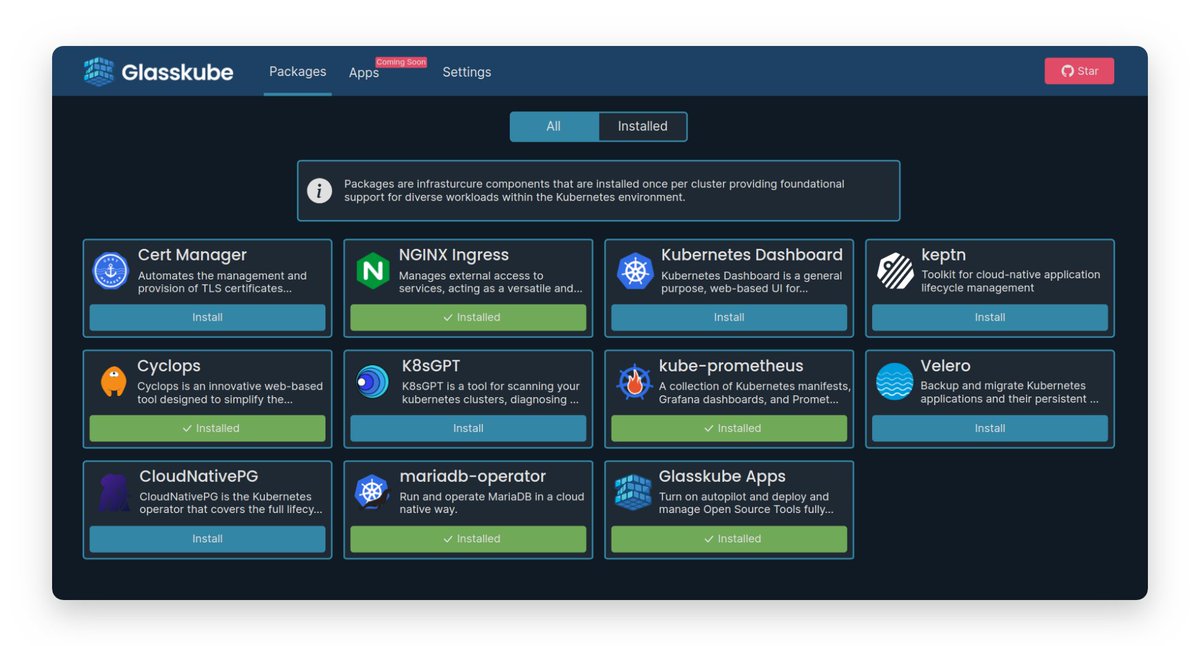This screenshot has height=646, width=1200.
Task: Click the NGINX Ingress green N icon
Action: pyautogui.click(x=373, y=271)
